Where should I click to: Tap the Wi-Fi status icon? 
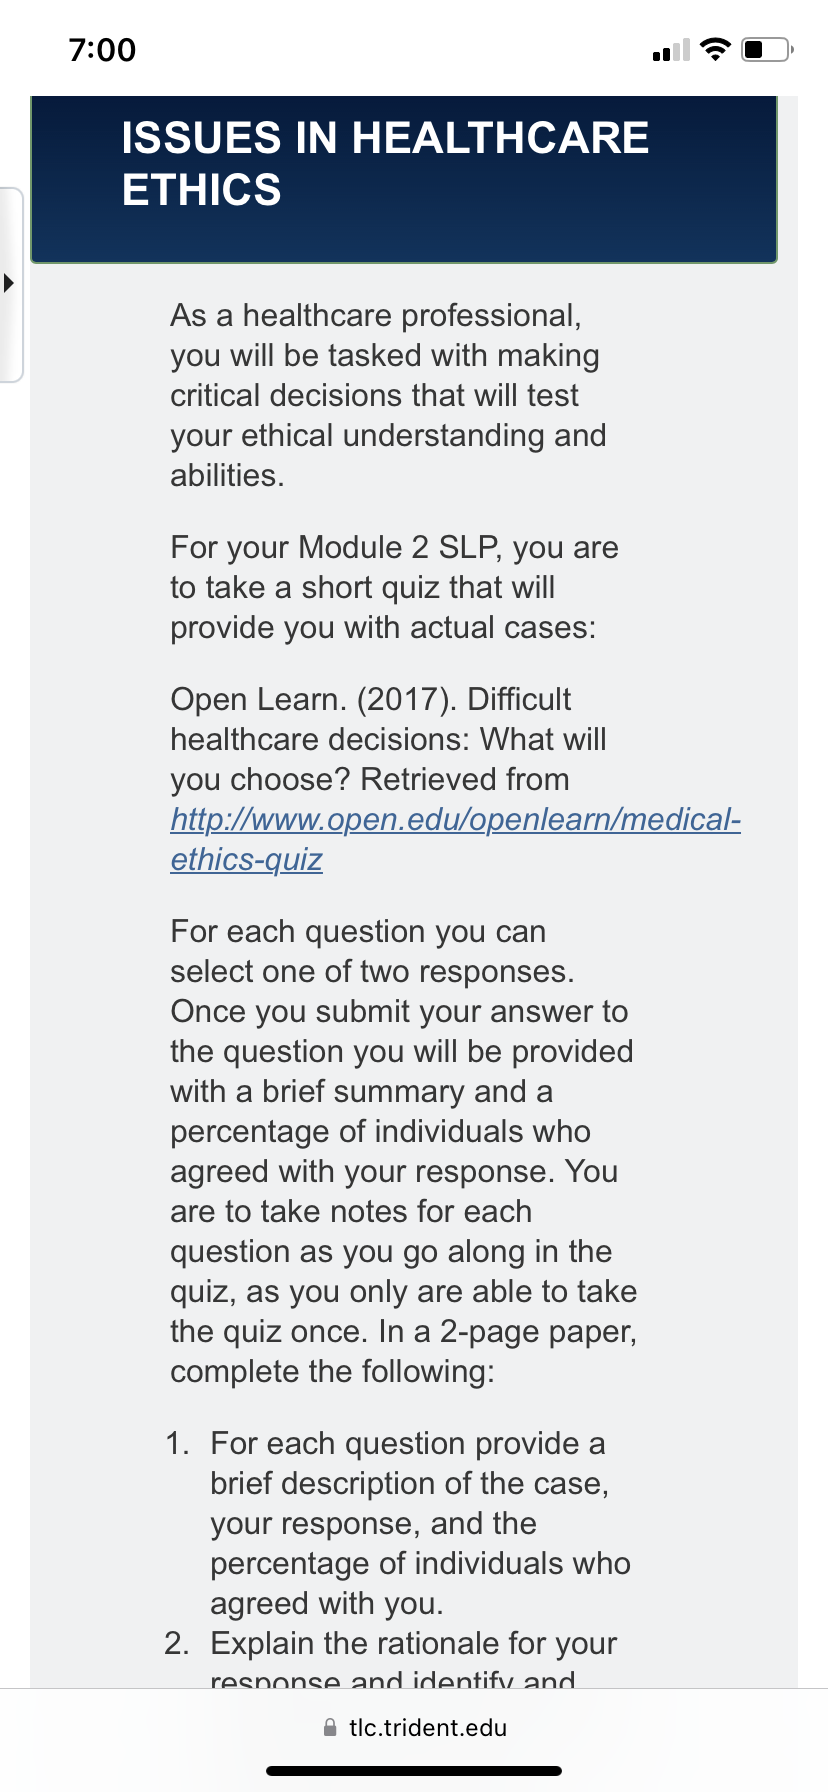point(715,49)
